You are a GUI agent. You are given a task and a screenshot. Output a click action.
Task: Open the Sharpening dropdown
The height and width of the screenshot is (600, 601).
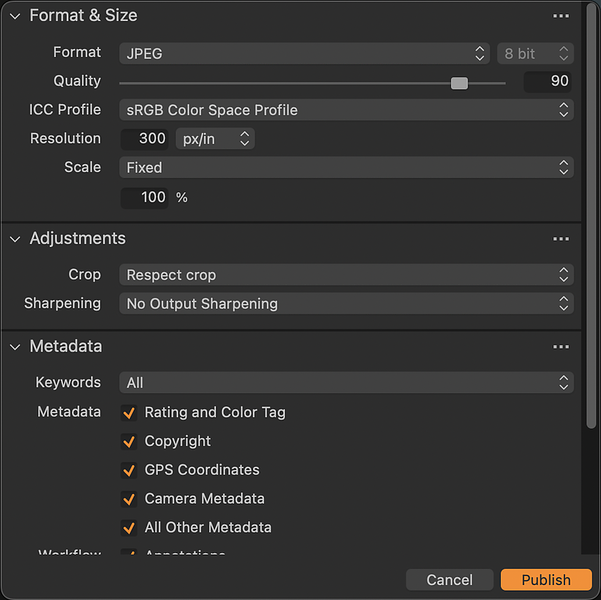pyautogui.click(x=346, y=303)
